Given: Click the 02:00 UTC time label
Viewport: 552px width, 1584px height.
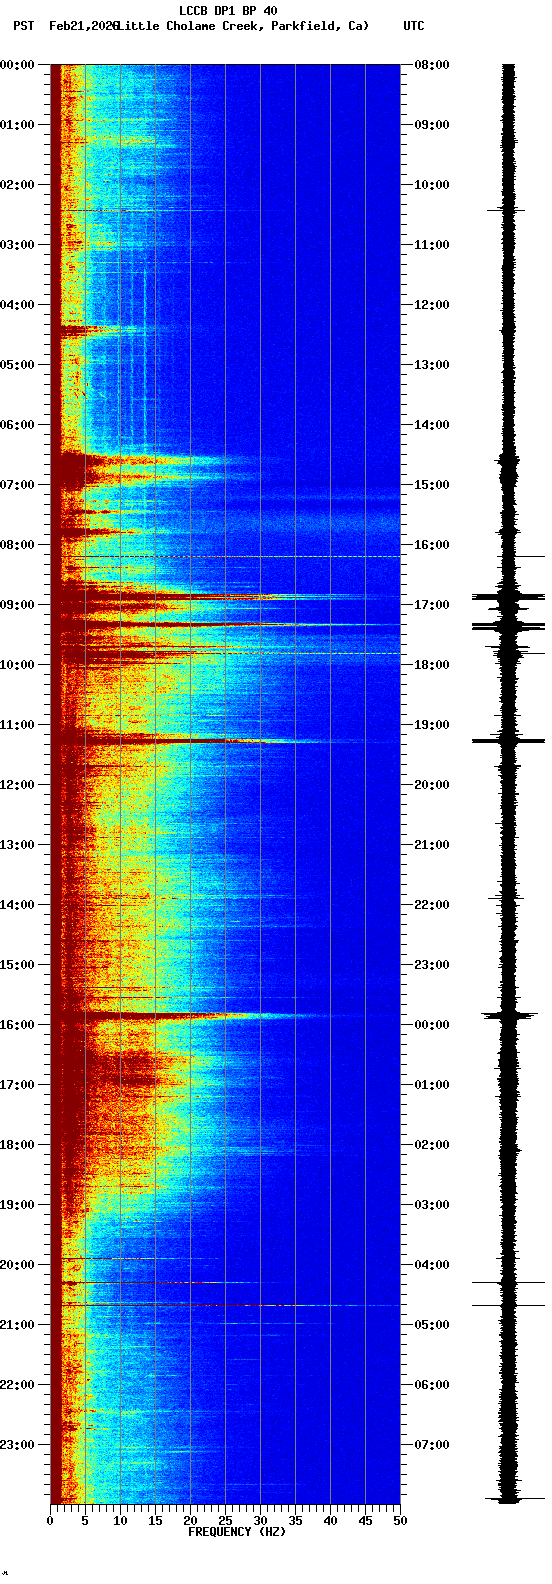Looking at the screenshot, I should pyautogui.click(x=432, y=1145).
